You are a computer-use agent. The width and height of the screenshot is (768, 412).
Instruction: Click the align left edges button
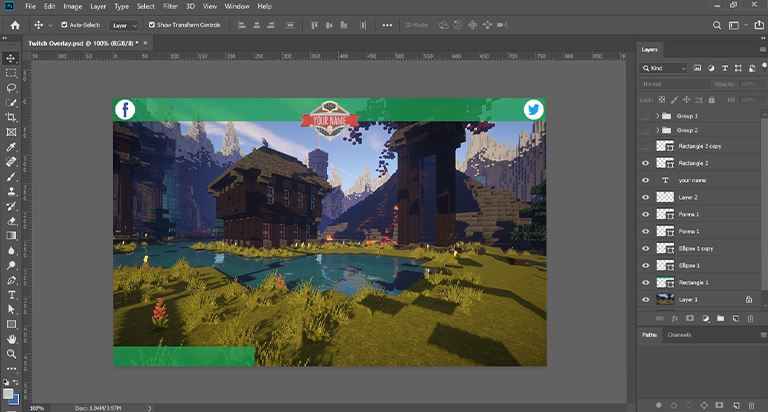(x=241, y=25)
